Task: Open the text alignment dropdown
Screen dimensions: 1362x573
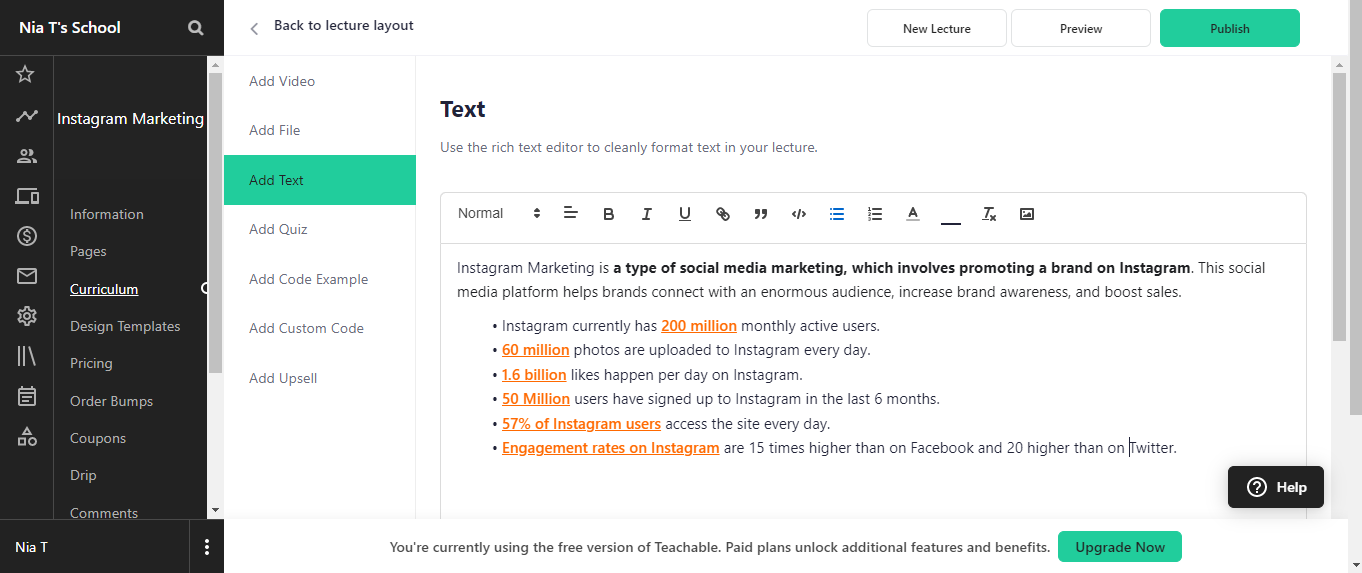Action: (571, 213)
